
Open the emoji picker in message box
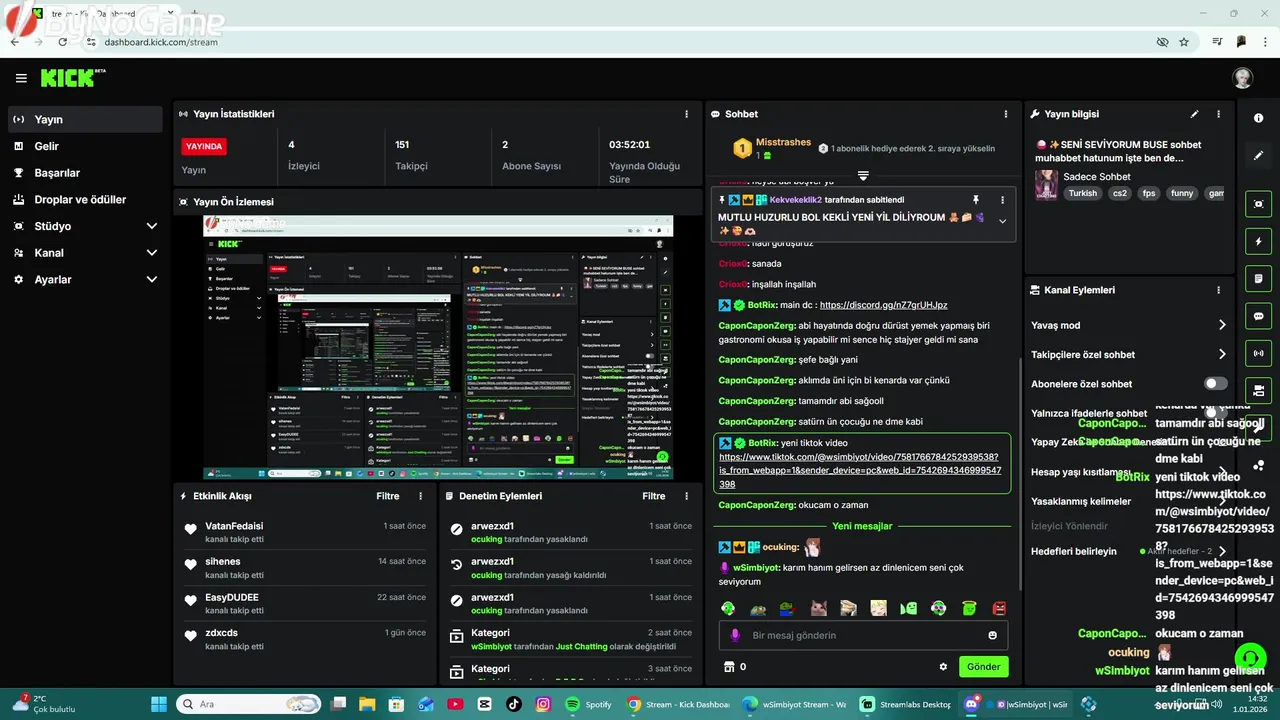[x=992, y=635]
